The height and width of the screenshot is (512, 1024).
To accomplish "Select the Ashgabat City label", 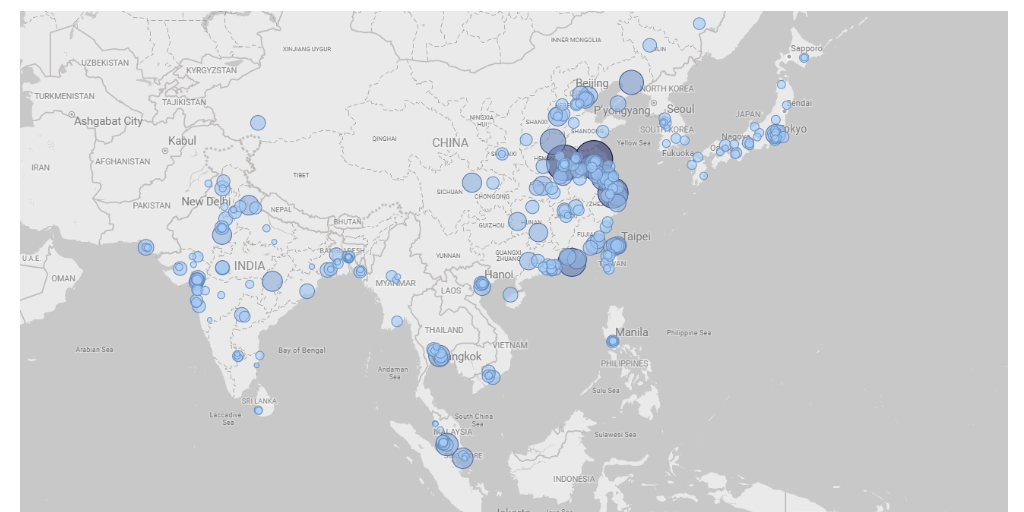I will (x=108, y=121).
